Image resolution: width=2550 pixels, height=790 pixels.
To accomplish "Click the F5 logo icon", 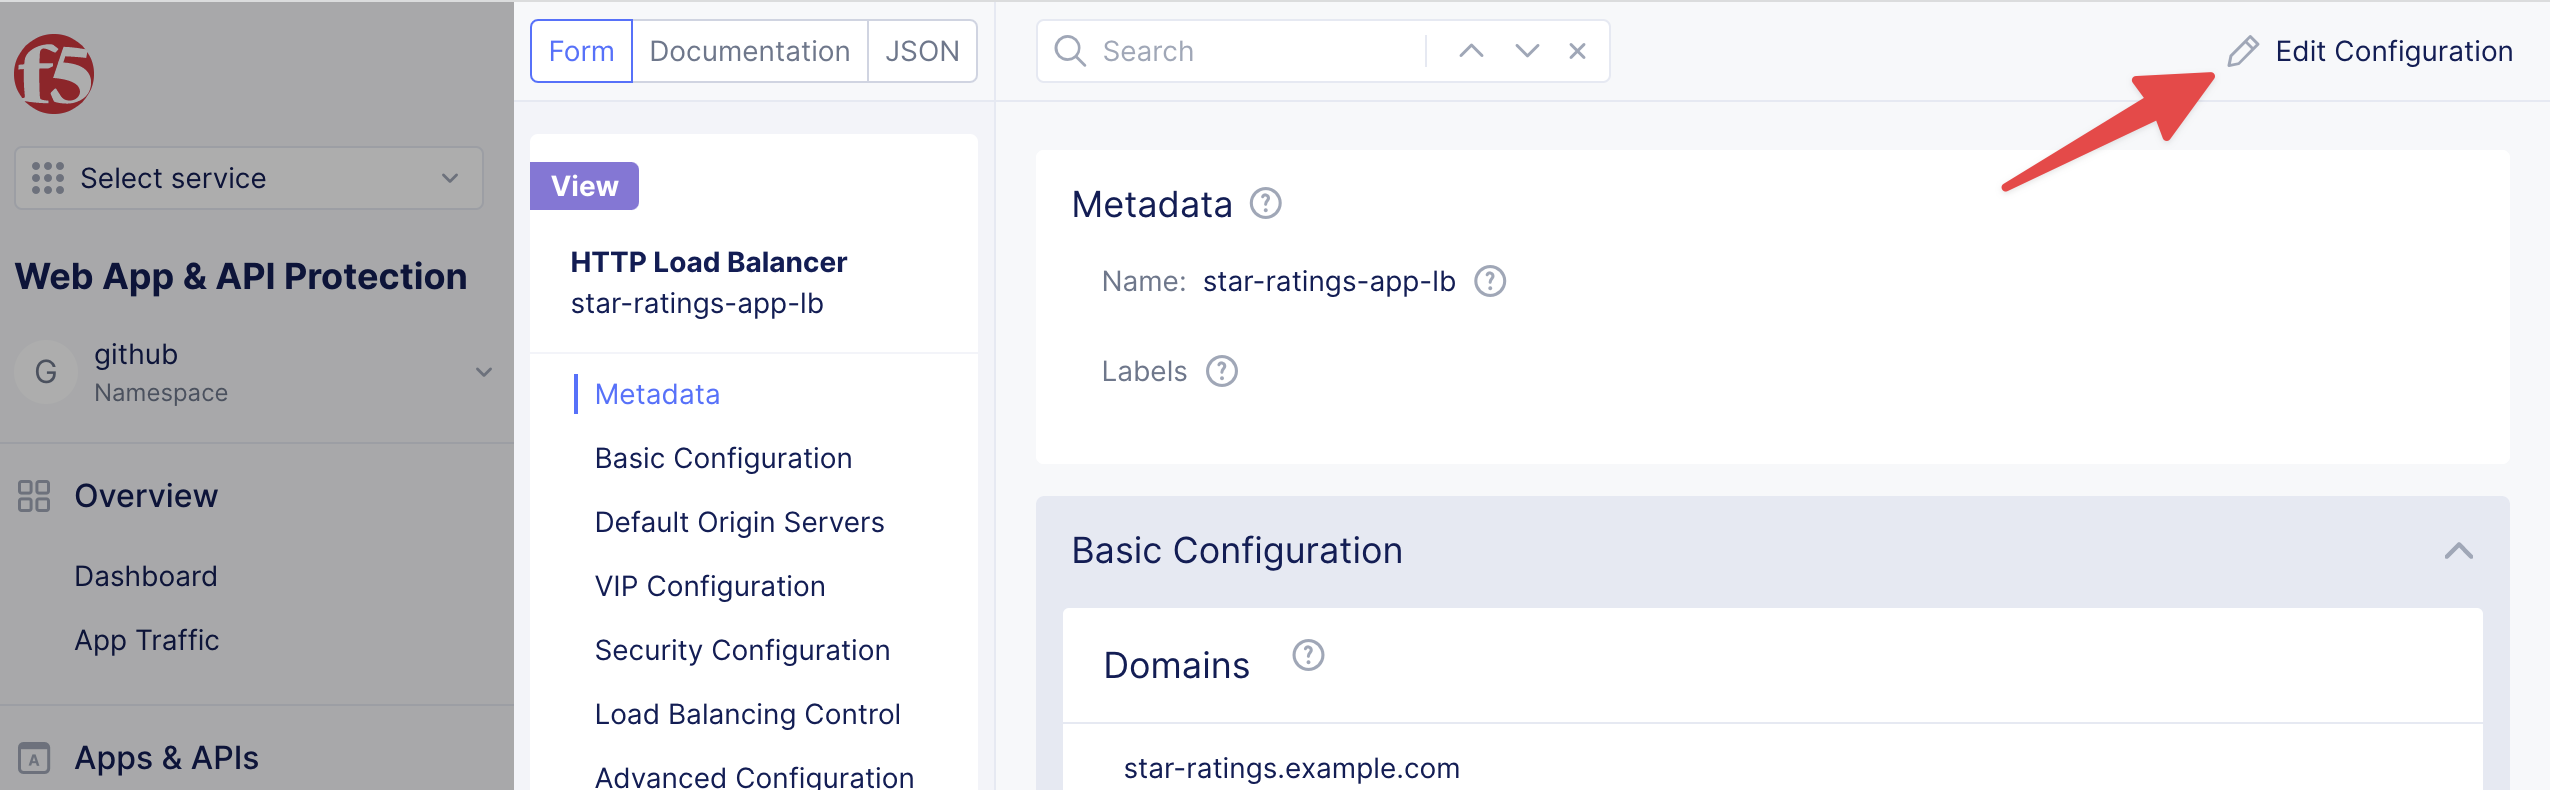I will [x=54, y=74].
